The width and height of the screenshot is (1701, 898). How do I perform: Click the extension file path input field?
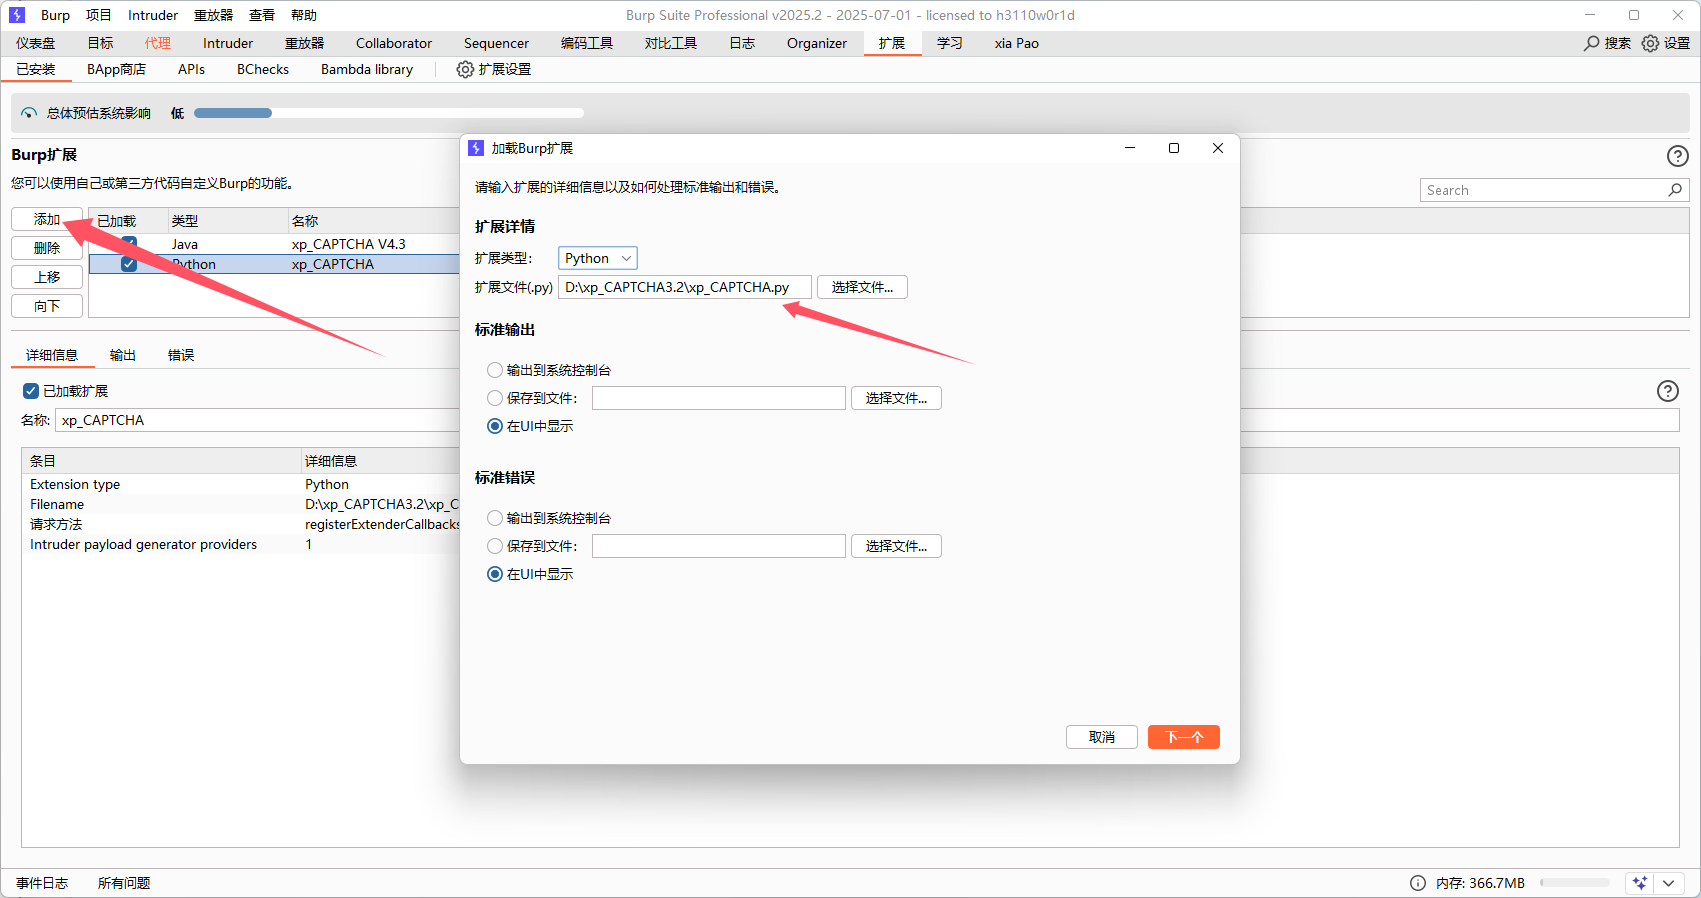tap(684, 287)
